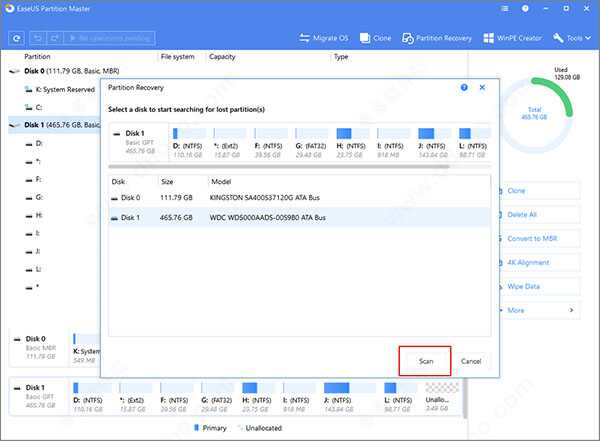
Task: Select H: partition in tree
Action: (x=34, y=215)
